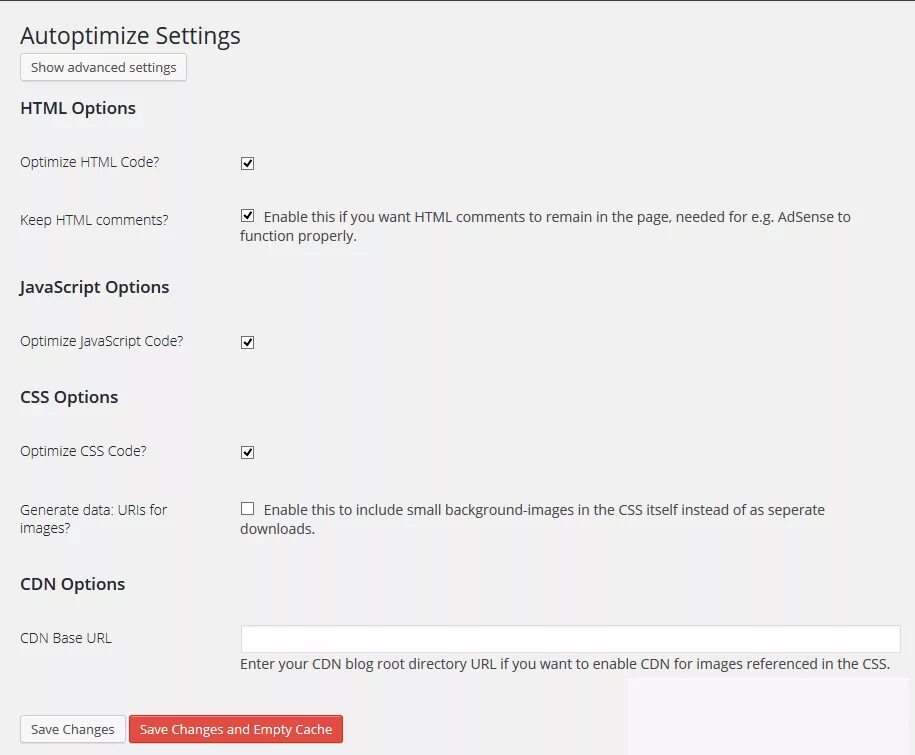Click the Optimize HTML Code? label
Image resolution: width=915 pixels, height=755 pixels.
(x=89, y=162)
